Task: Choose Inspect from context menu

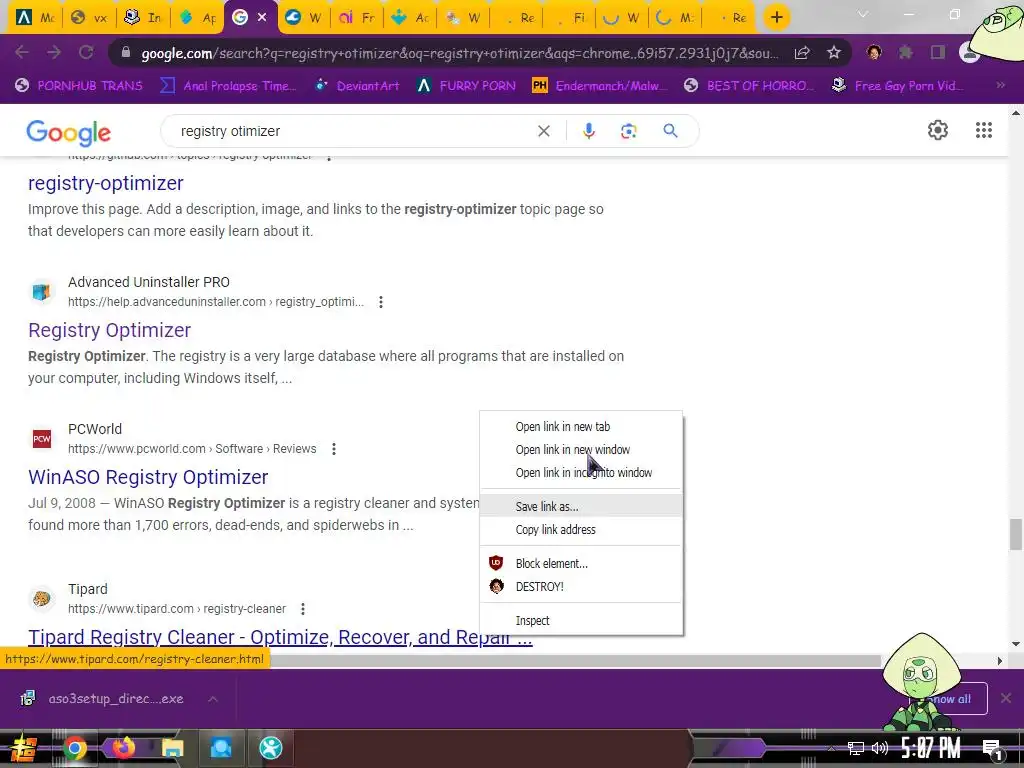Action: (x=581, y=620)
